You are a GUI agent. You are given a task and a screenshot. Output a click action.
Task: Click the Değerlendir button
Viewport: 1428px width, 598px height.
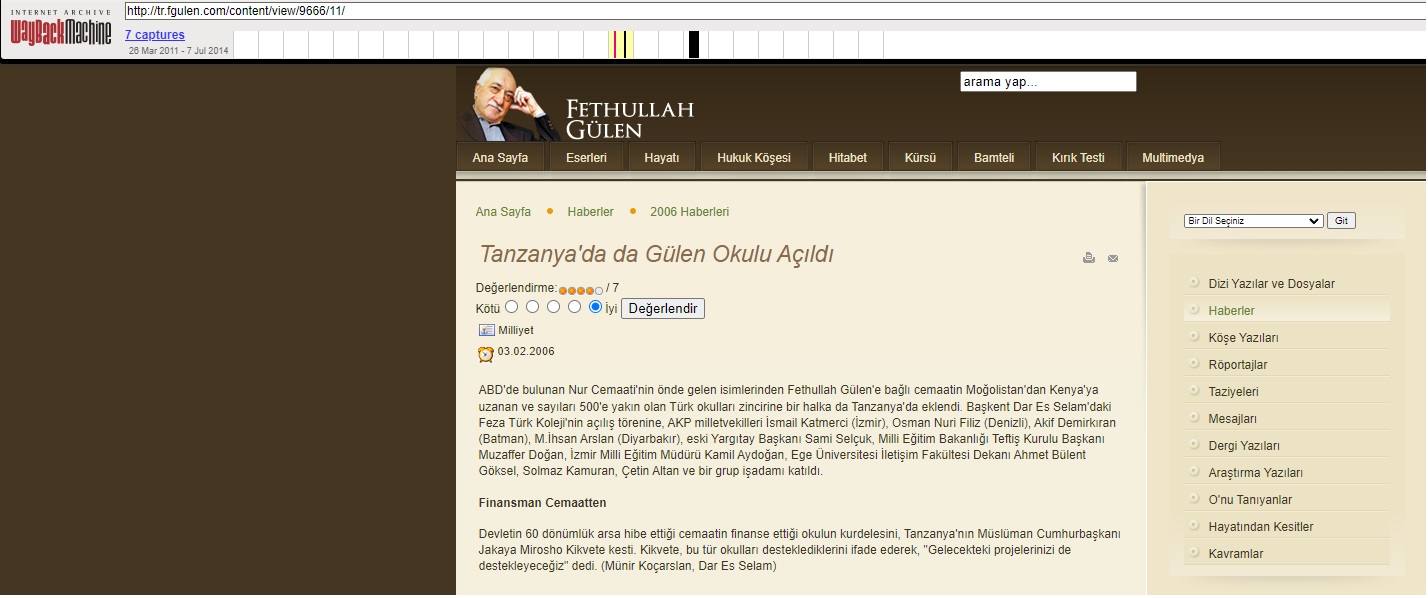tap(663, 308)
